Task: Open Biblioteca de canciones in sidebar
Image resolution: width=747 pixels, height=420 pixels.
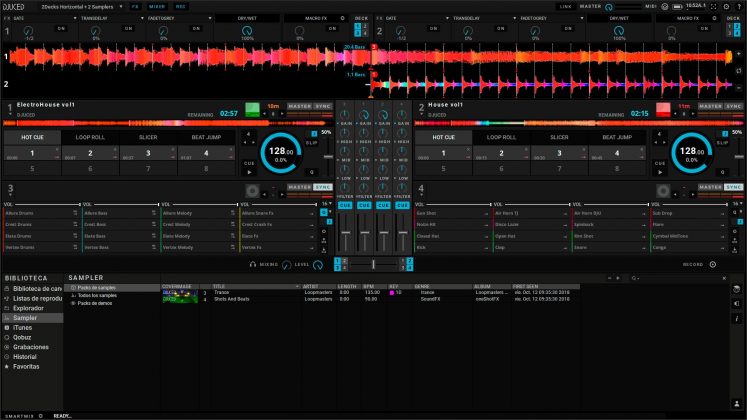Action: (33, 289)
